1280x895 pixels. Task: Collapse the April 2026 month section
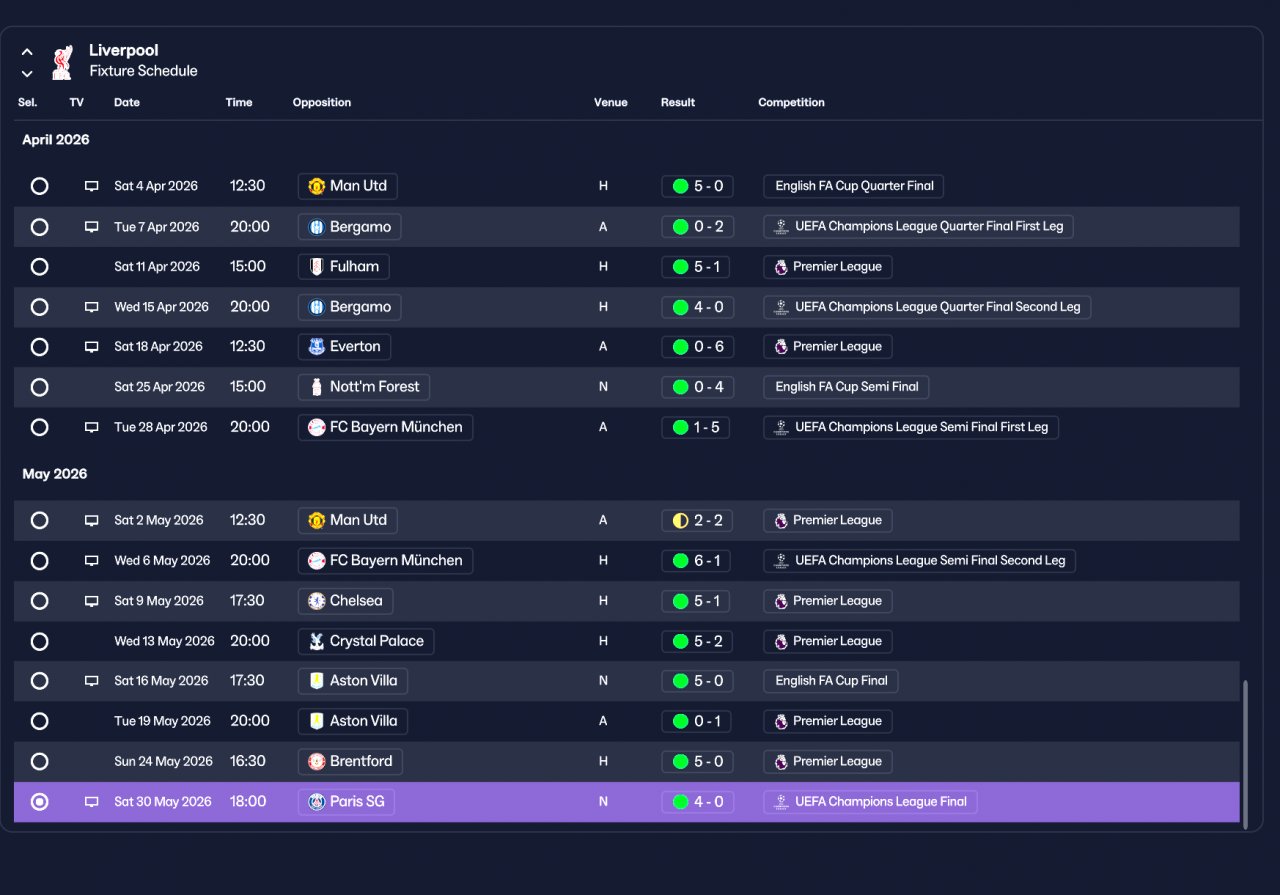[56, 140]
